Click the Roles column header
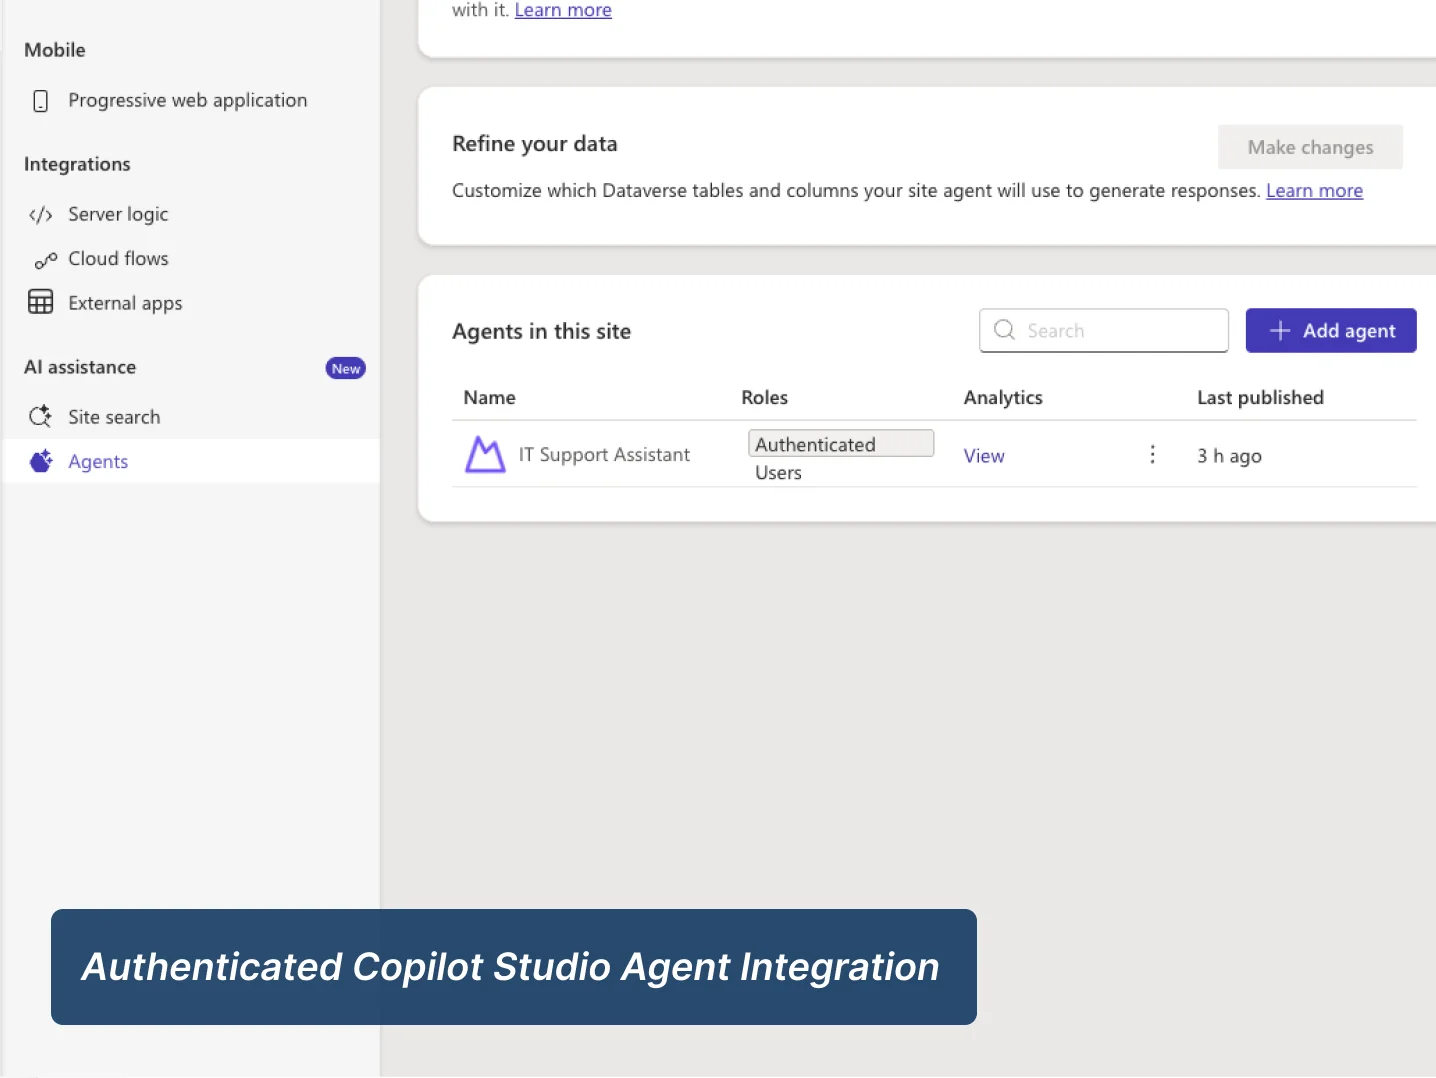 pos(764,398)
